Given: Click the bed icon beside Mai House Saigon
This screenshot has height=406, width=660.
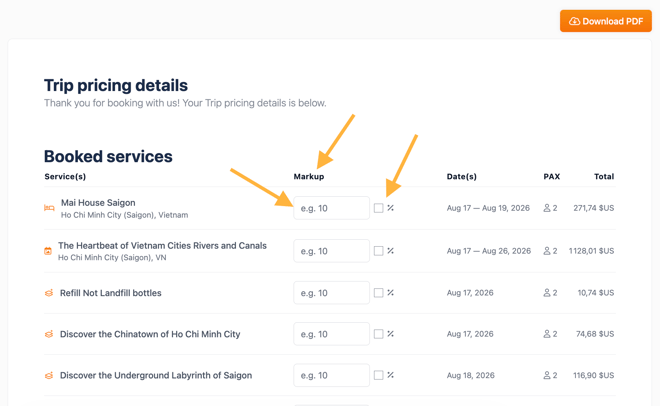Looking at the screenshot, I should coord(49,208).
